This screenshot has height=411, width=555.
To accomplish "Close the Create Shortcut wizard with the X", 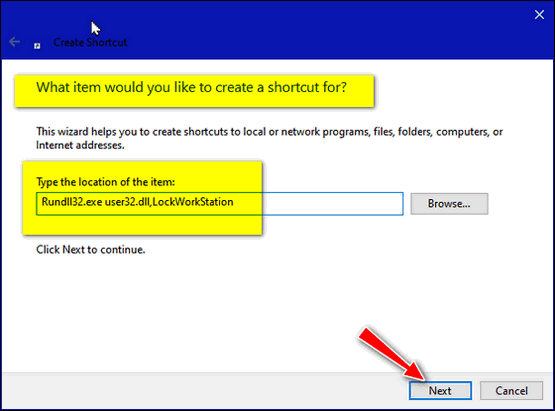I will click(539, 15).
